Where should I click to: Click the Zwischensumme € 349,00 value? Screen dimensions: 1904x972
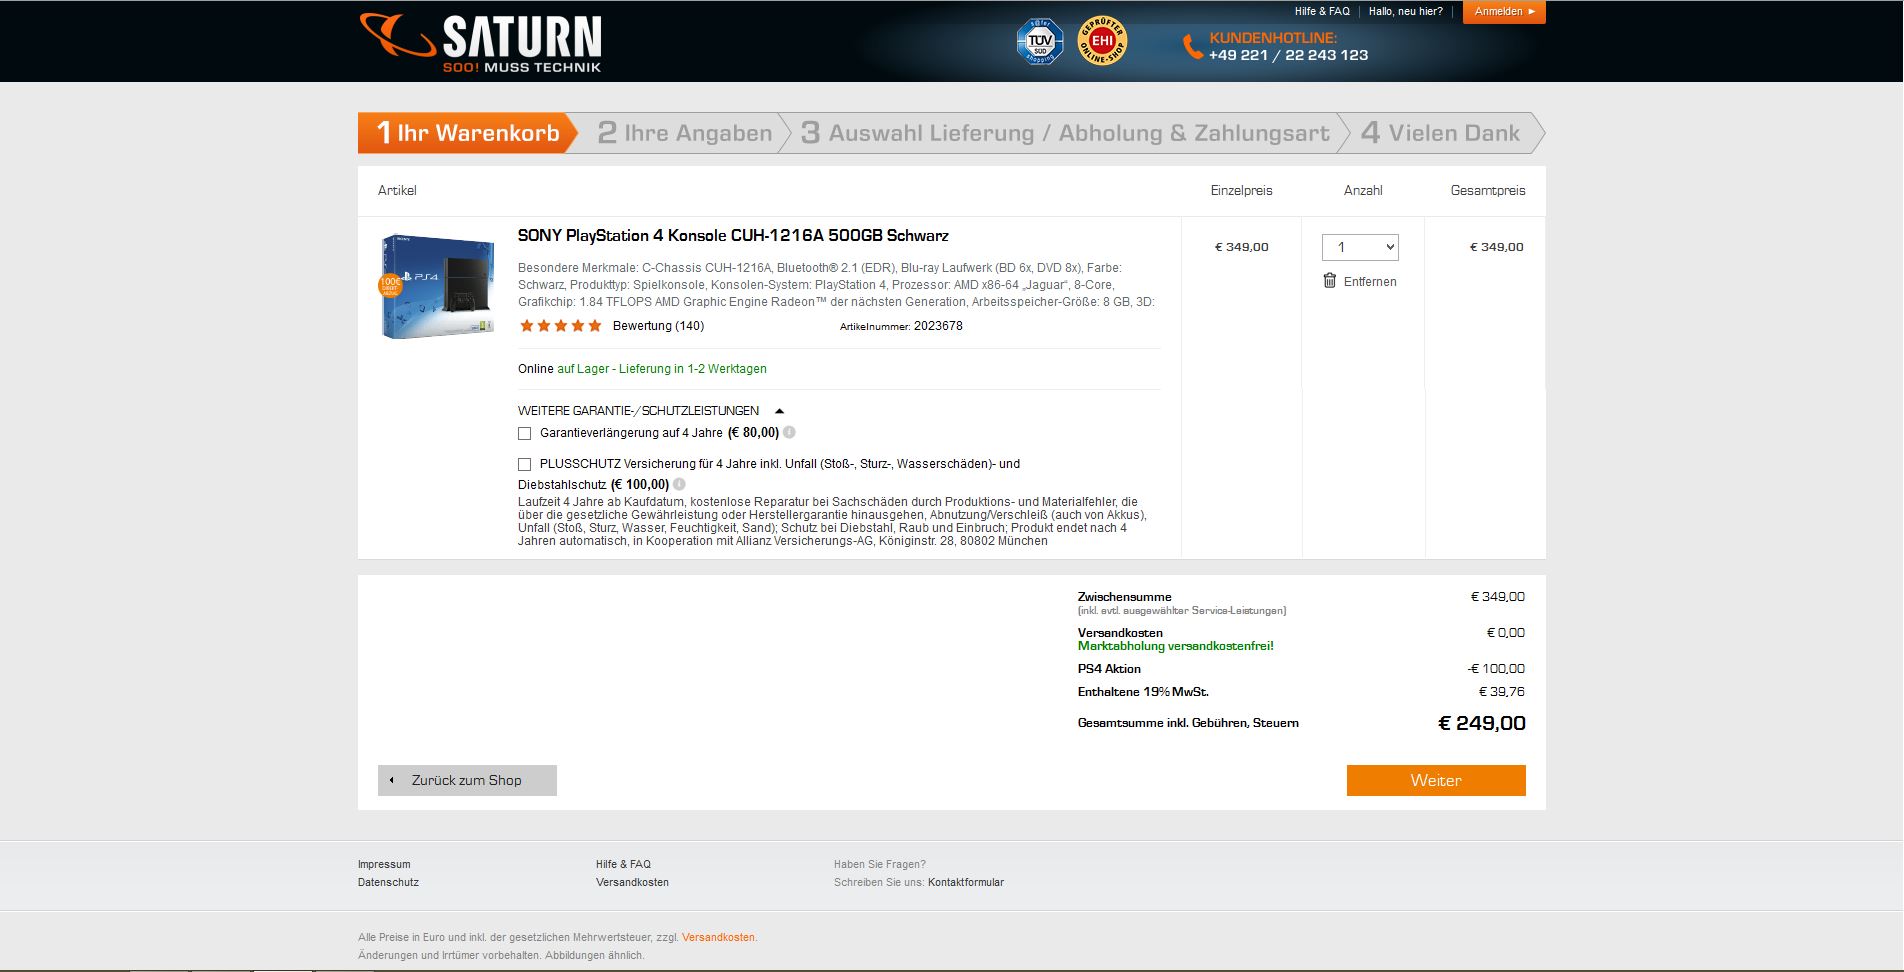[1498, 597]
